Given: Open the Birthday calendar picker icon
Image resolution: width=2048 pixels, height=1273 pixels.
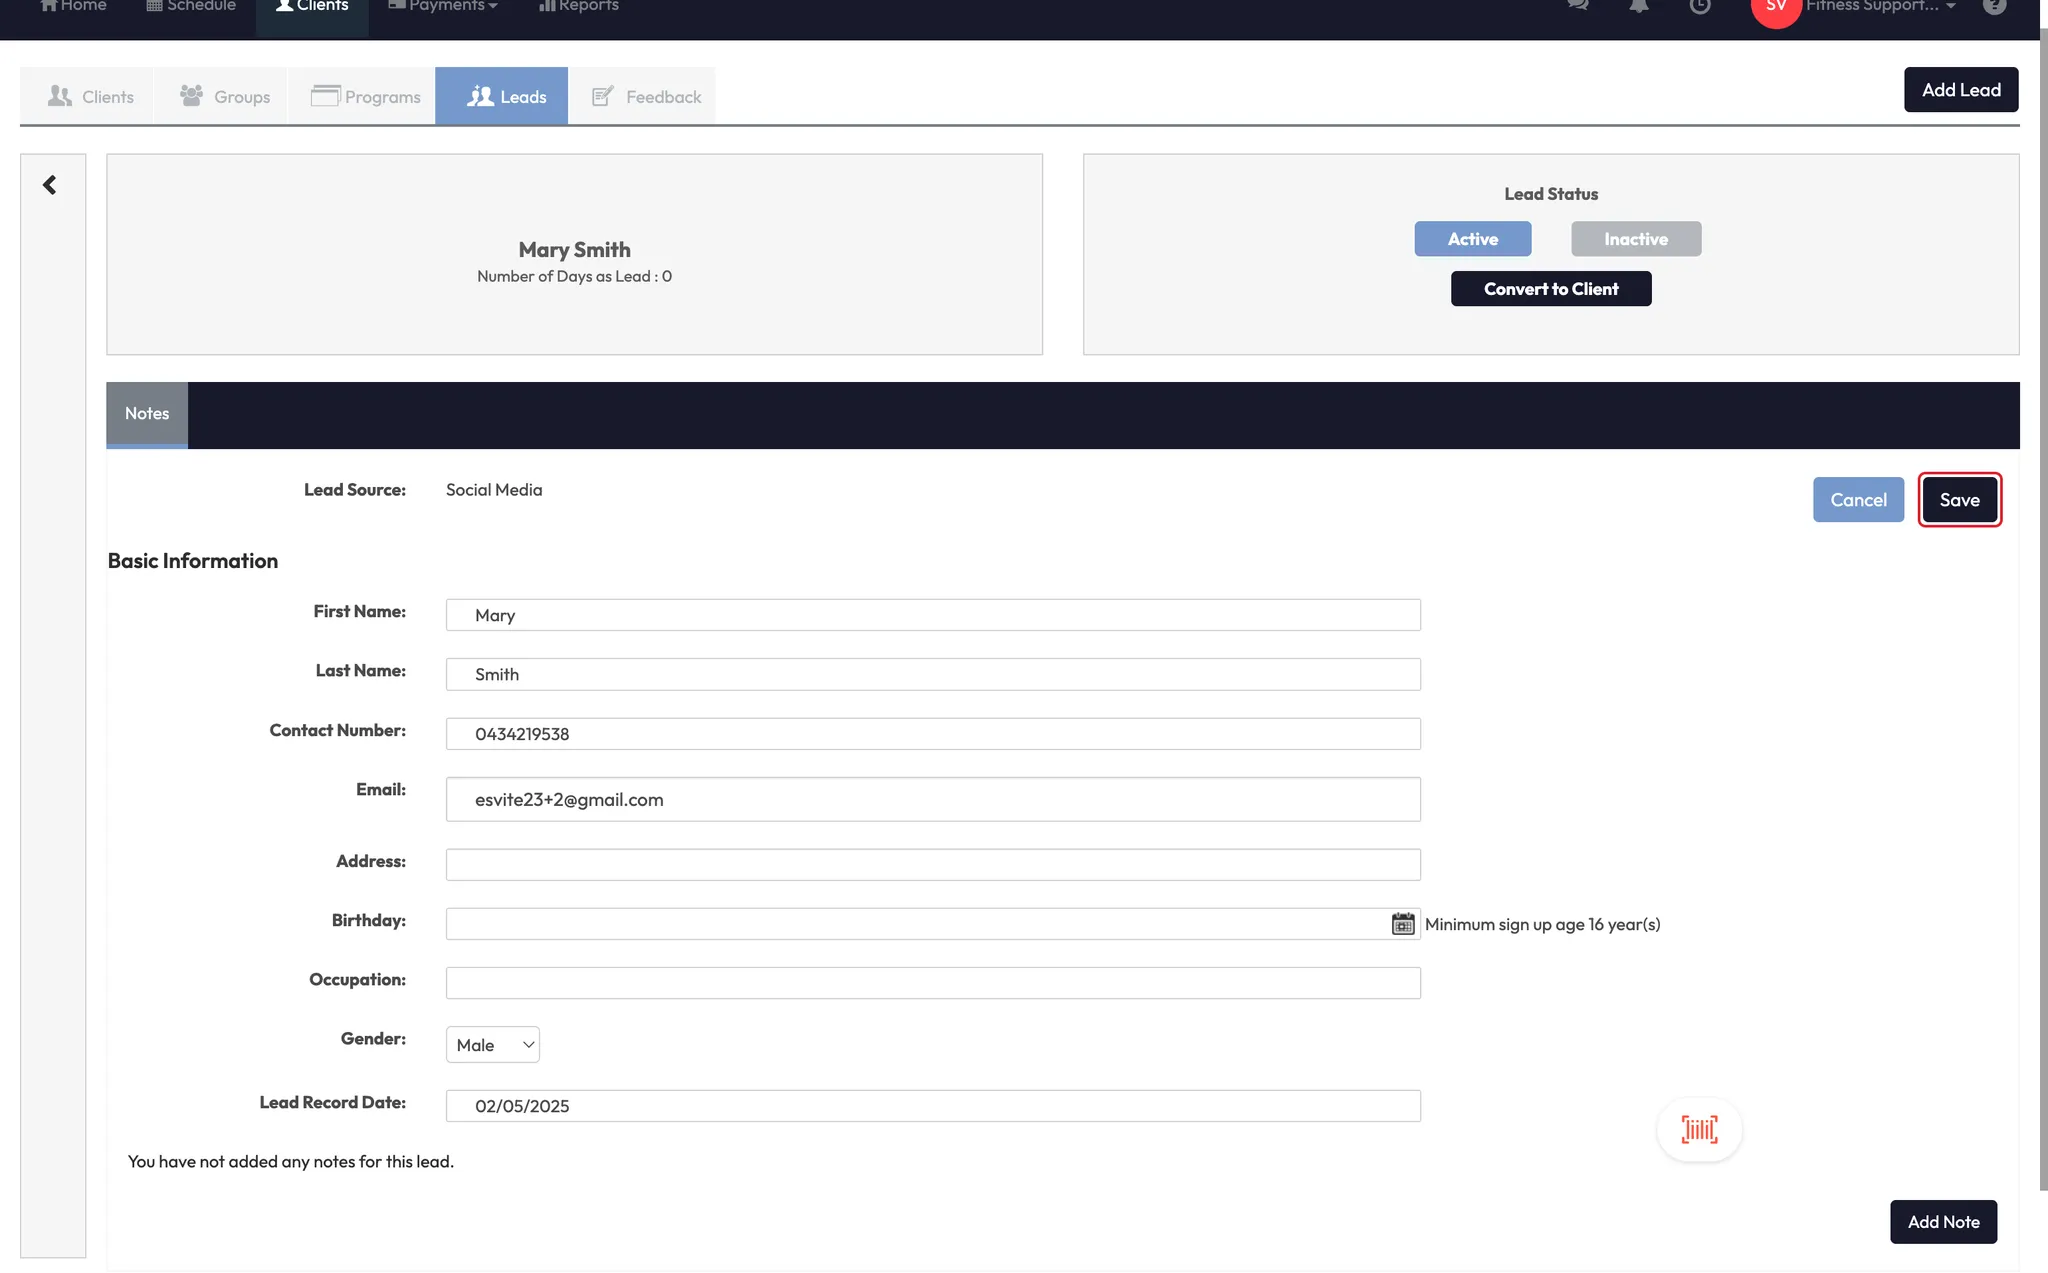Looking at the screenshot, I should pyautogui.click(x=1403, y=924).
